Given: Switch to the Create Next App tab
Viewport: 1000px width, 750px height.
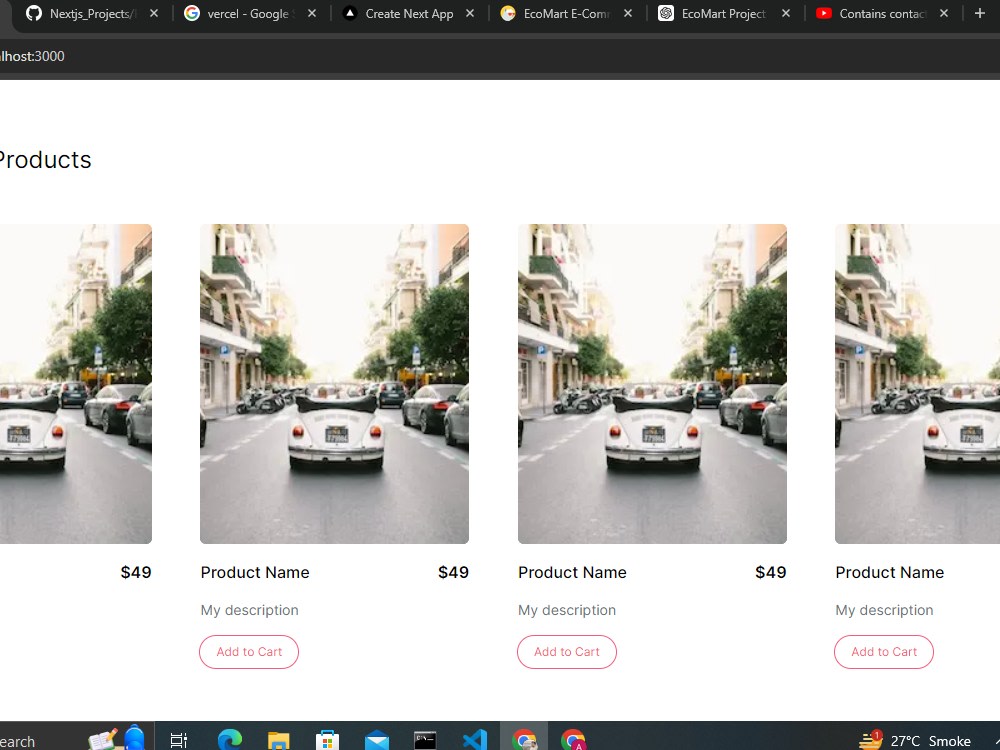Looking at the screenshot, I should [408, 13].
